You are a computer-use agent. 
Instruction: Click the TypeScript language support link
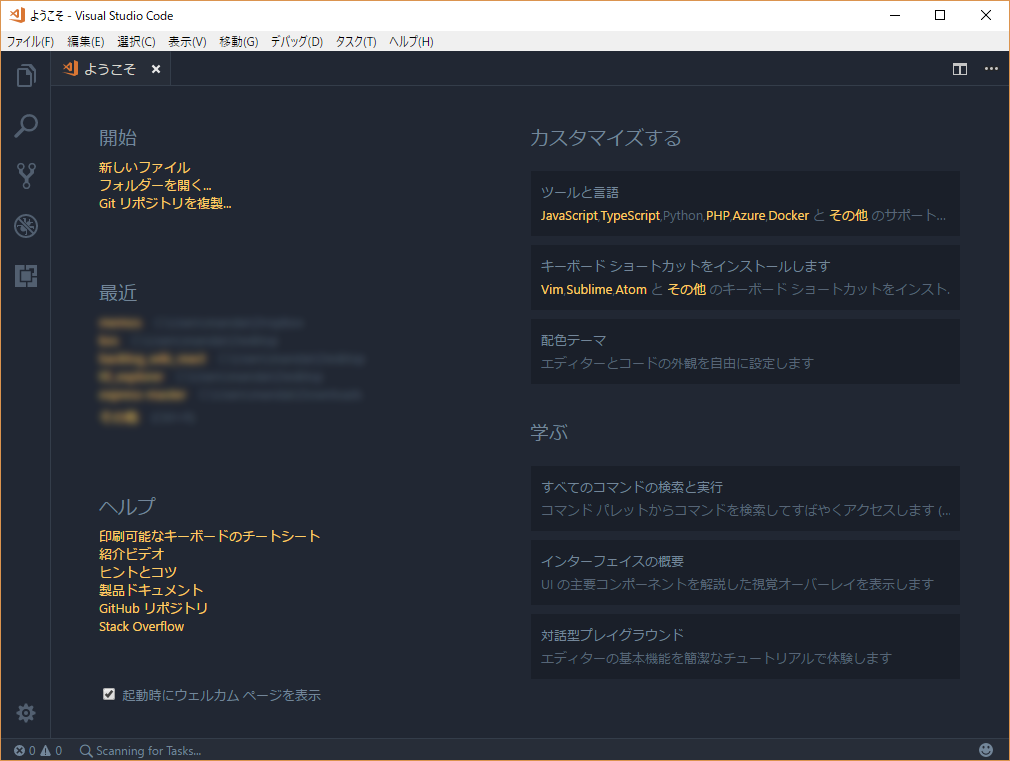(x=630, y=216)
